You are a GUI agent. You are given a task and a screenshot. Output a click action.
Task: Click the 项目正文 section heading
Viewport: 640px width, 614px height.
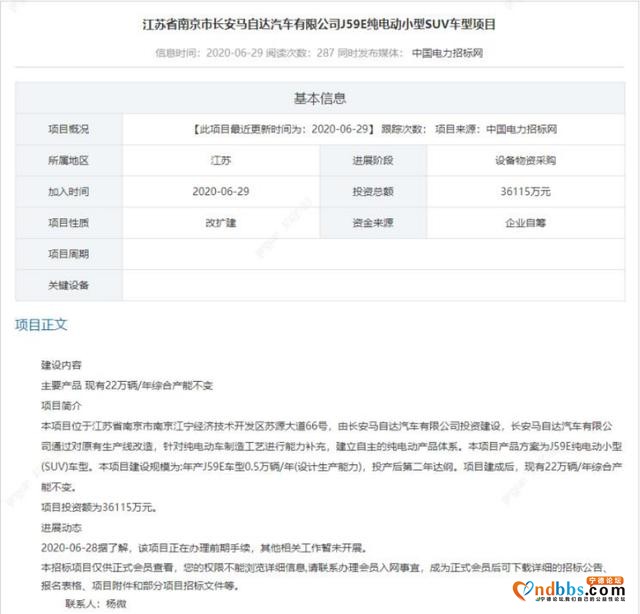(x=41, y=325)
